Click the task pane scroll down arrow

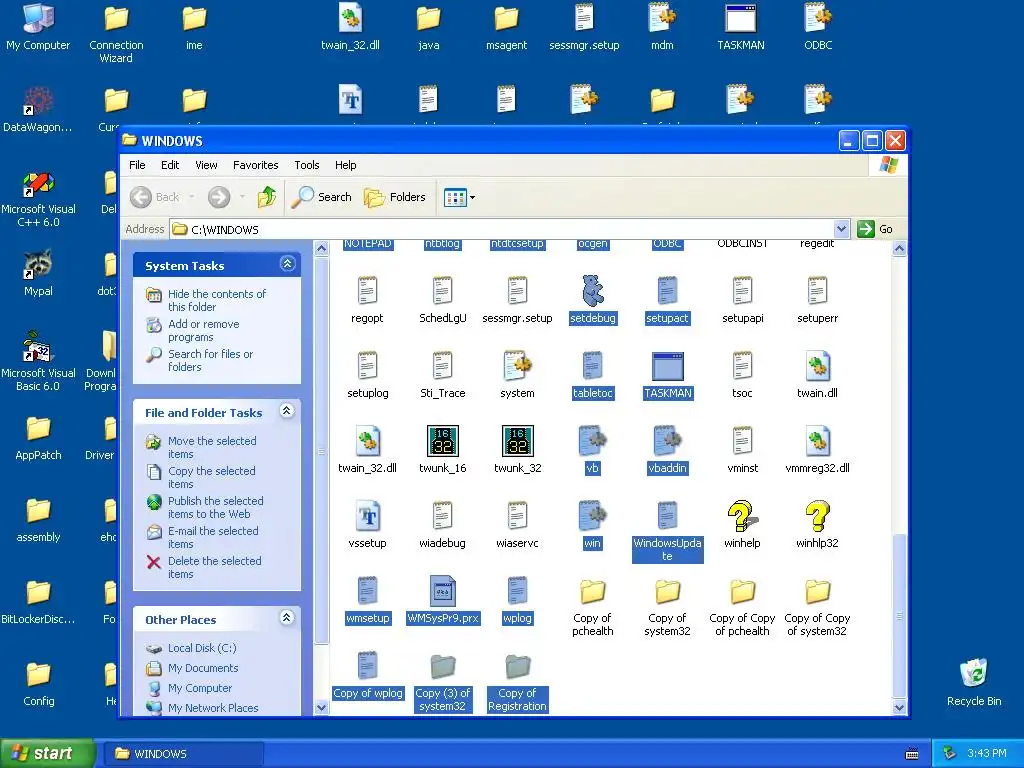coord(321,707)
